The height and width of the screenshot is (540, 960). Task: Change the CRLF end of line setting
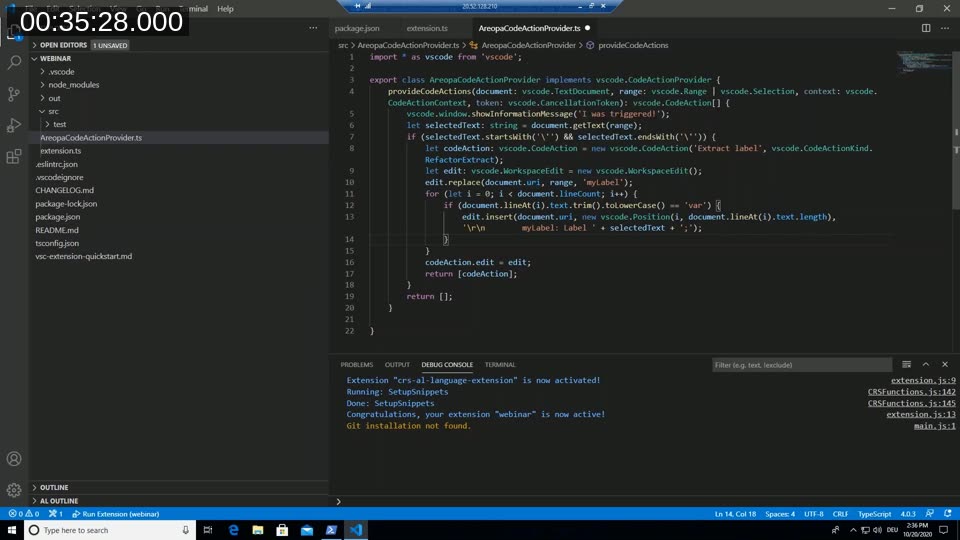(x=840, y=514)
